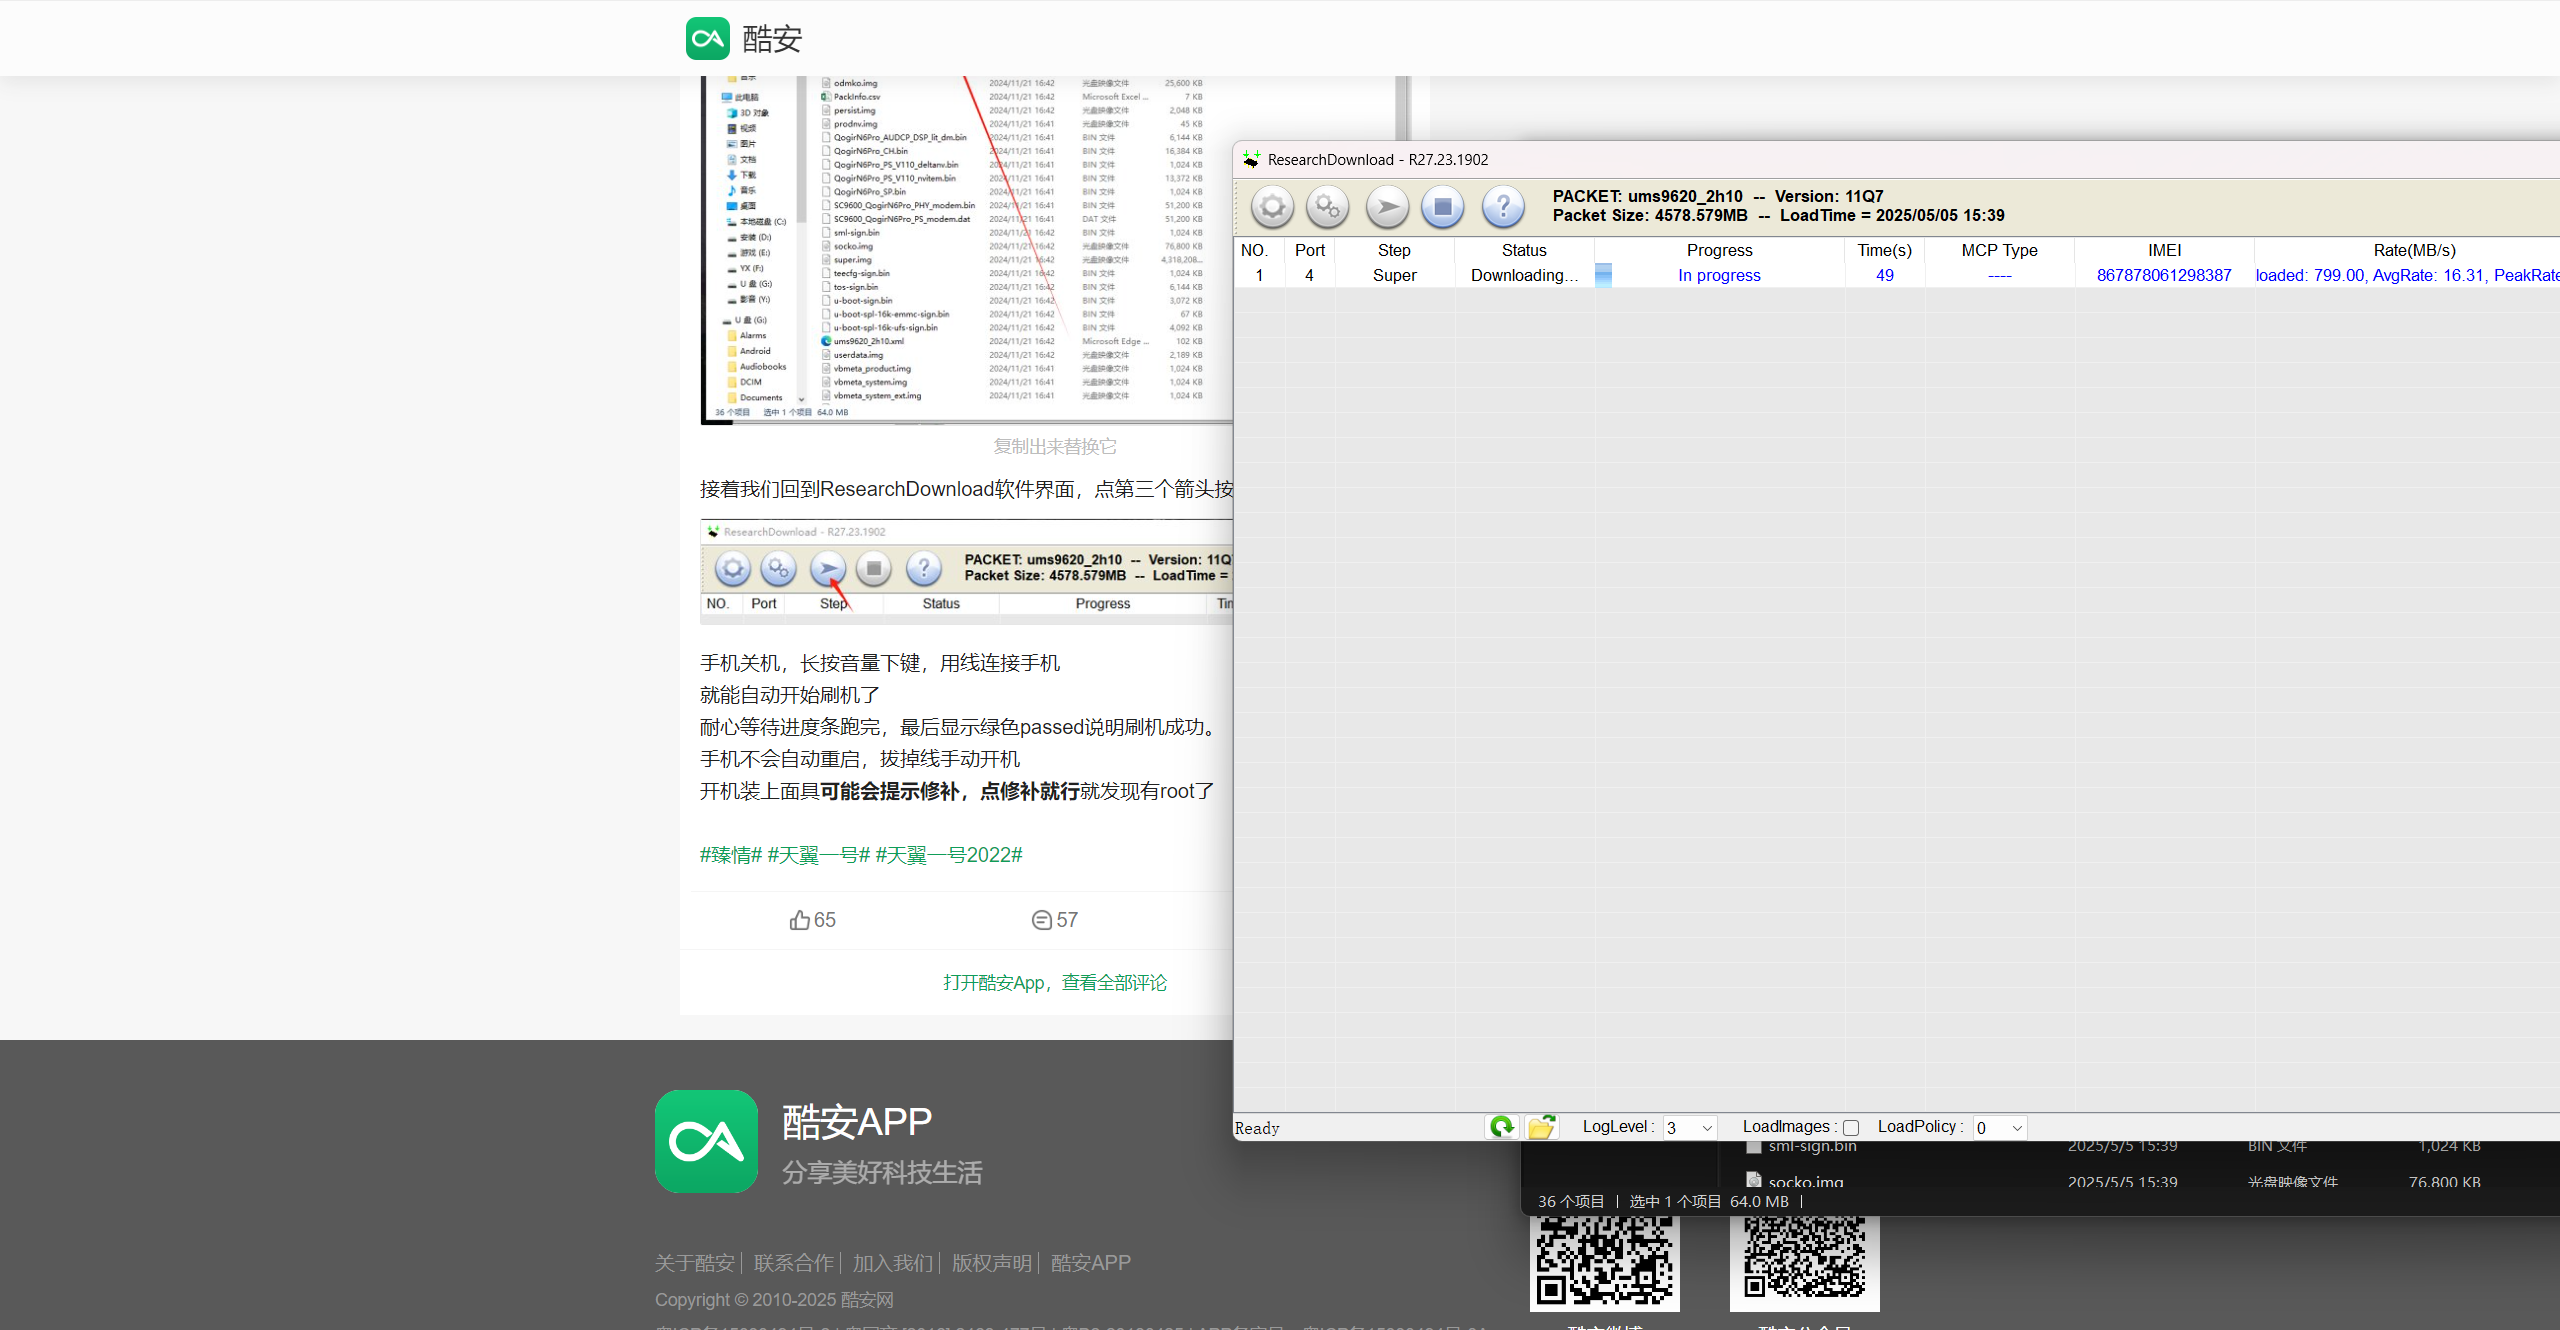Click the IMEI column header
This screenshot has height=1330, width=2560.
[2164, 250]
